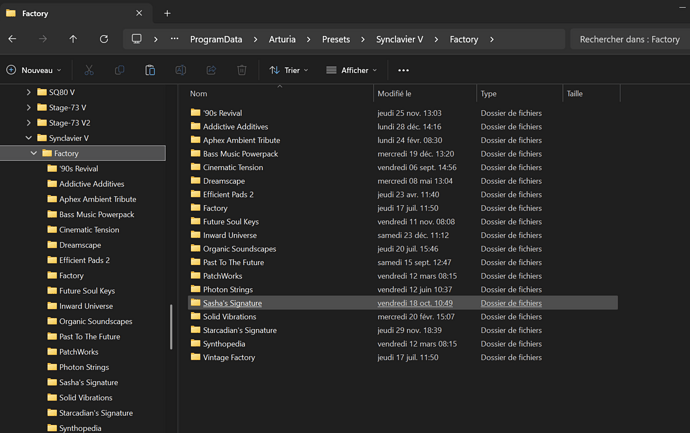
Task: Select Sasha's Signature row in file list
Action: (x=403, y=303)
